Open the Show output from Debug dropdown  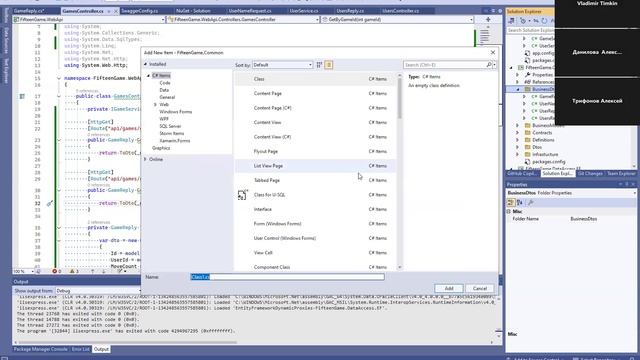(x=98, y=291)
